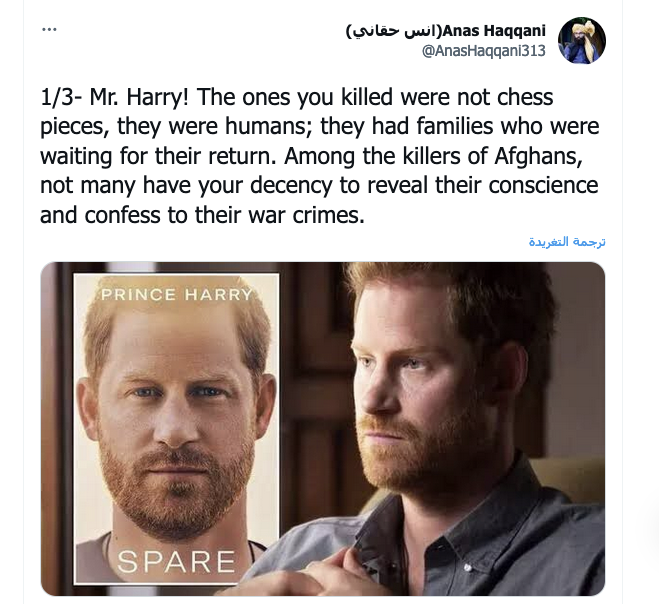Click the Anas Haqqani display name

(x=494, y=31)
